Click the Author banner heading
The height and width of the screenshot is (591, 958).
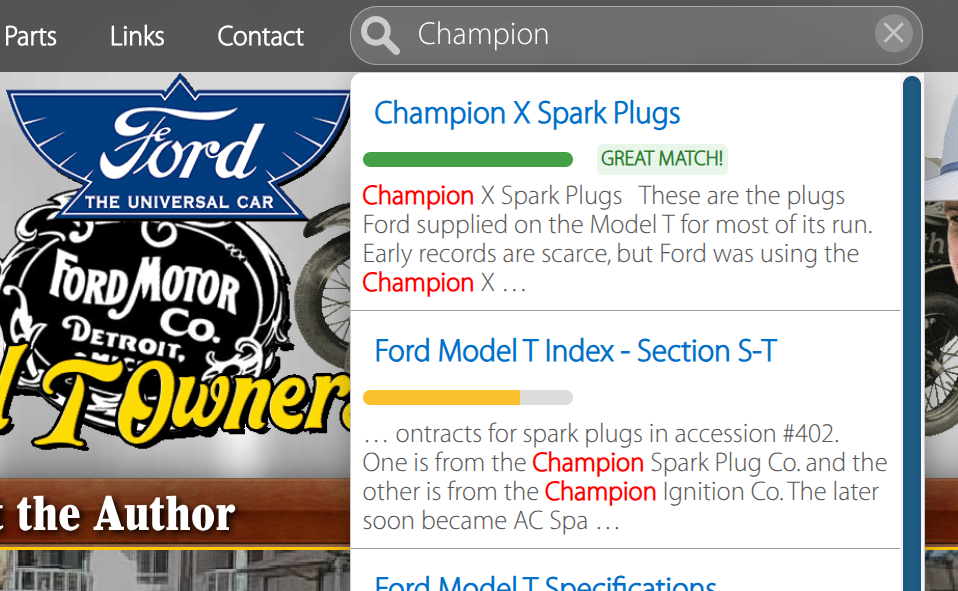pos(120,513)
